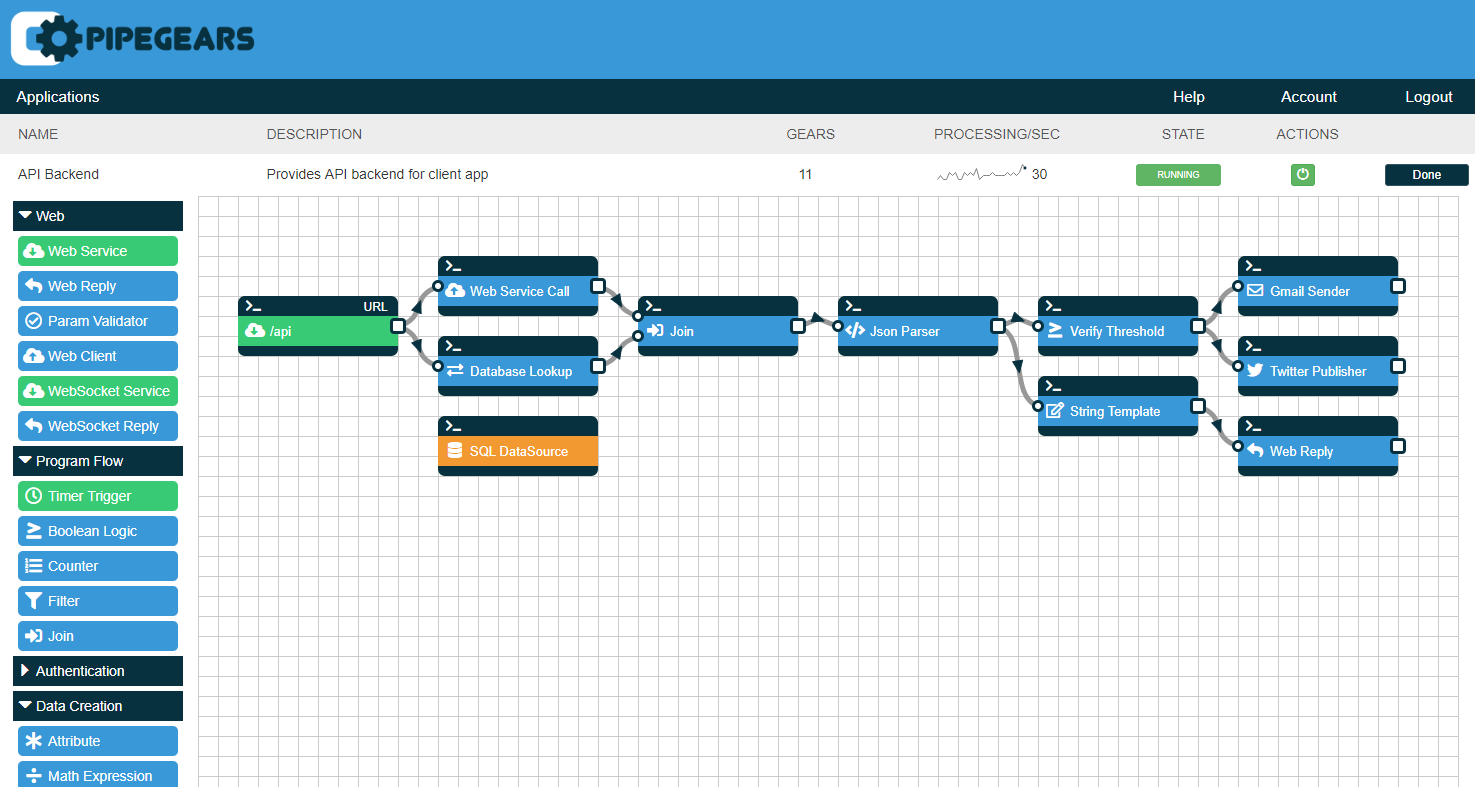Select the Filter palette item

98,601
